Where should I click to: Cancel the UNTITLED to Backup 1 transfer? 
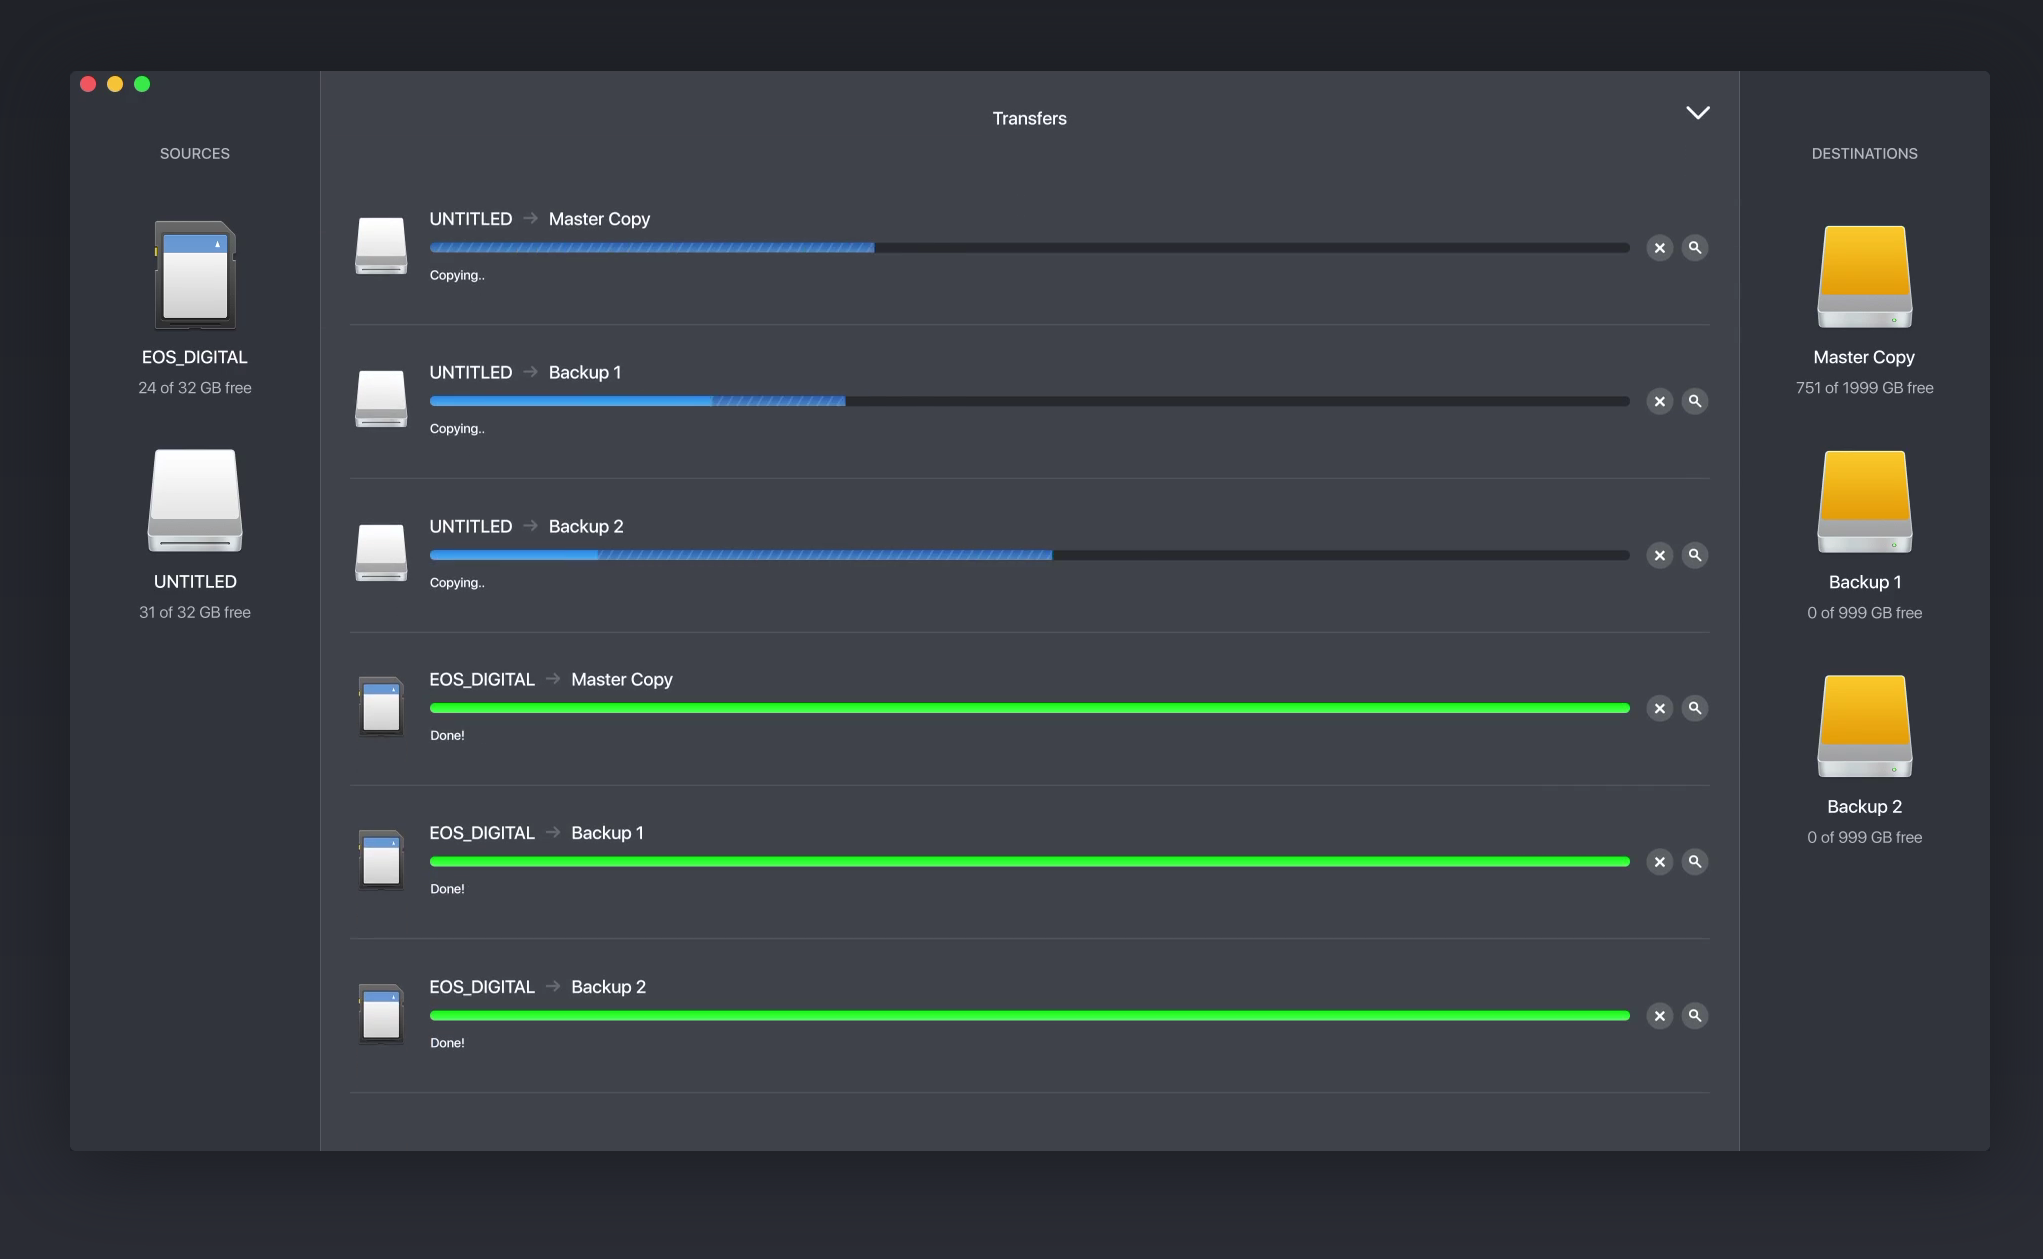point(1659,401)
